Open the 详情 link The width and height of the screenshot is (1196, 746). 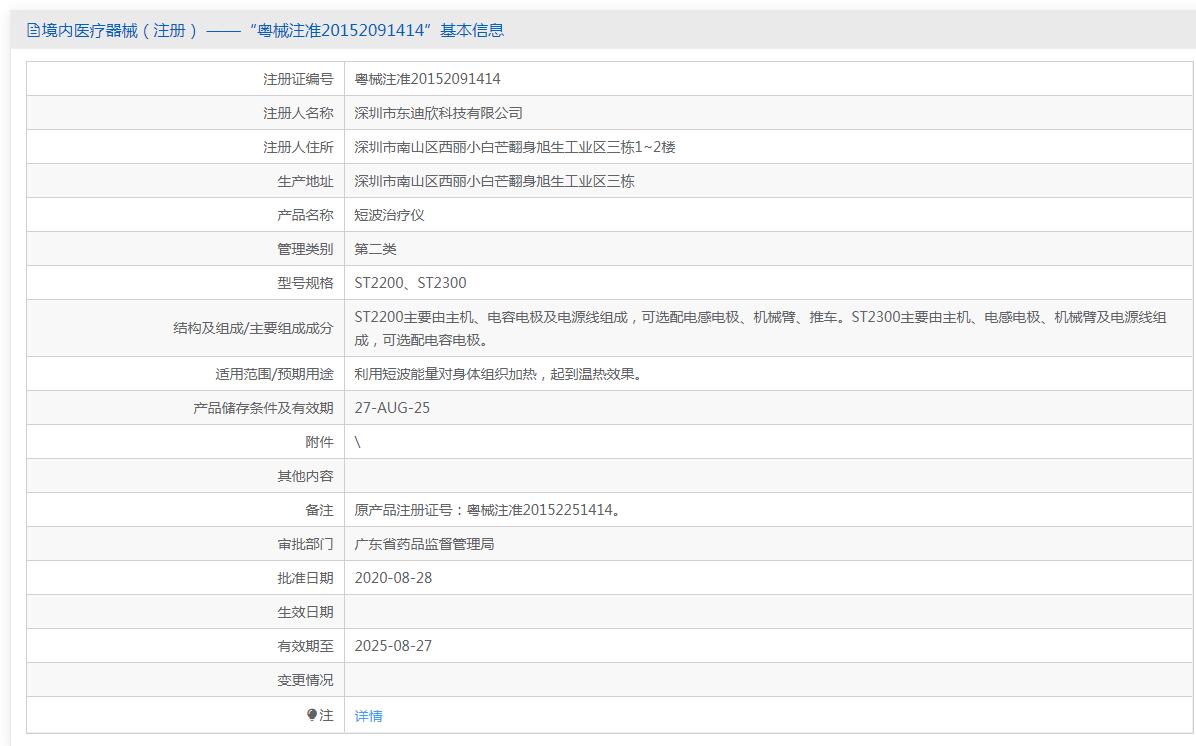(x=368, y=716)
